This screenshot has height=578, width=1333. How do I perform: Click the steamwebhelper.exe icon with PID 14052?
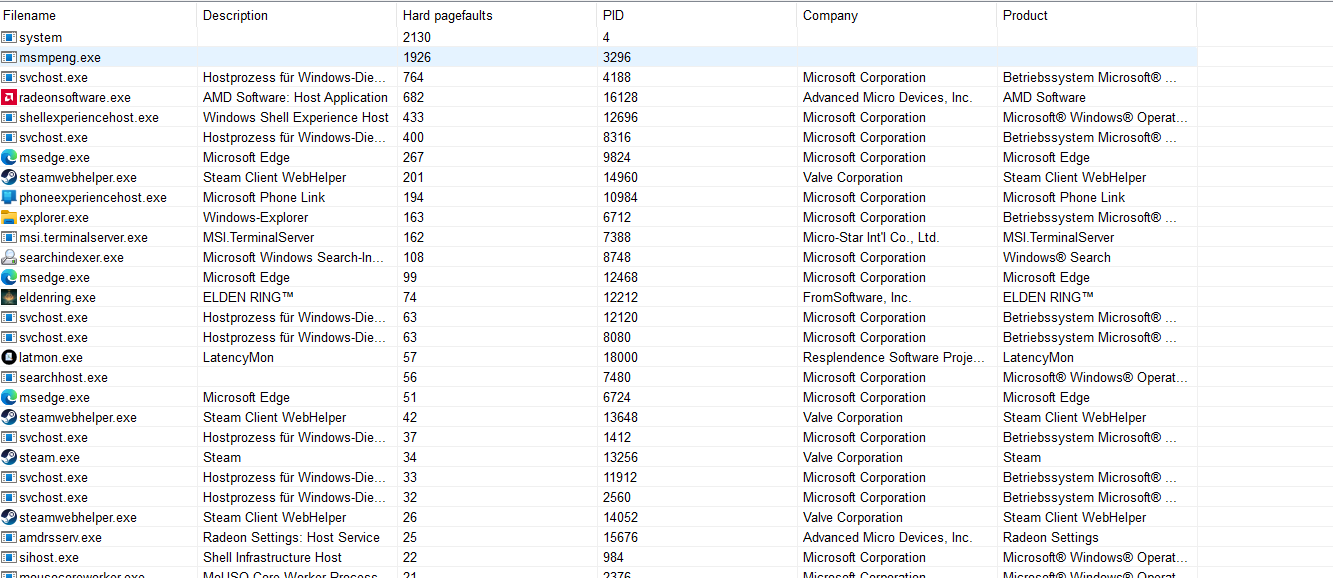click(x=9, y=517)
